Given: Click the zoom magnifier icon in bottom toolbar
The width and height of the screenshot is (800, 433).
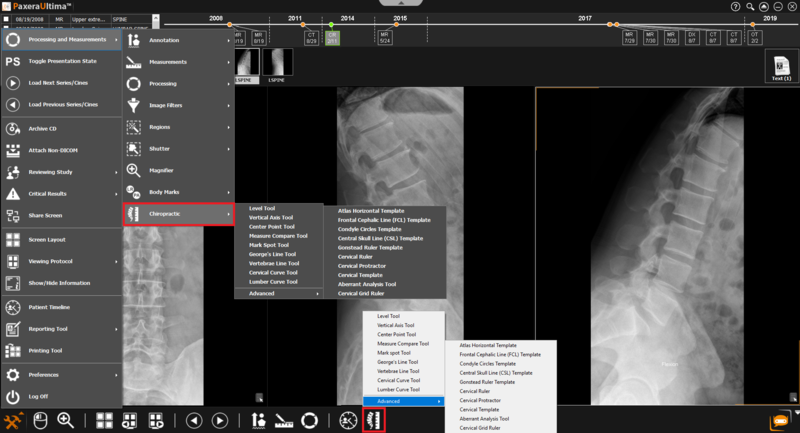Looking at the screenshot, I should pyautogui.click(x=66, y=420).
